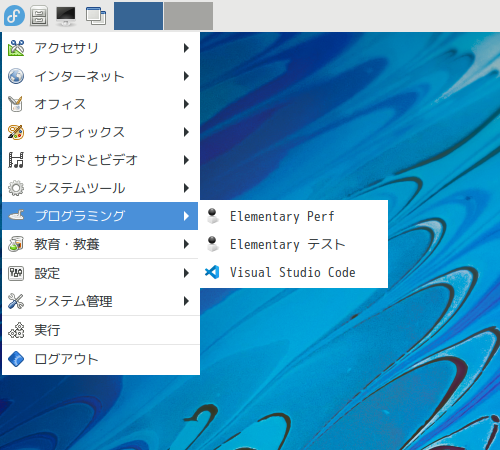Choose 実行 to run a command
The height and width of the screenshot is (450, 500).
[100, 330]
